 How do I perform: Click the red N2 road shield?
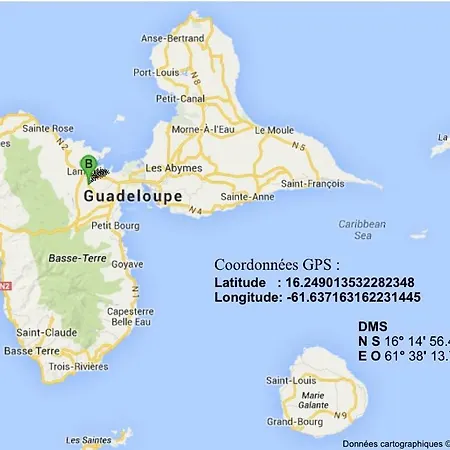pyautogui.click(x=5, y=286)
